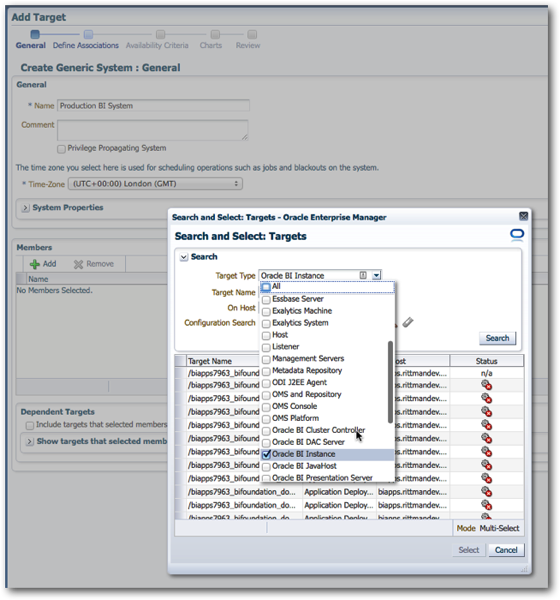Screen dimensions: 560x600
Task: Enable Privilege Propagating System checkbox
Action: coord(61,149)
